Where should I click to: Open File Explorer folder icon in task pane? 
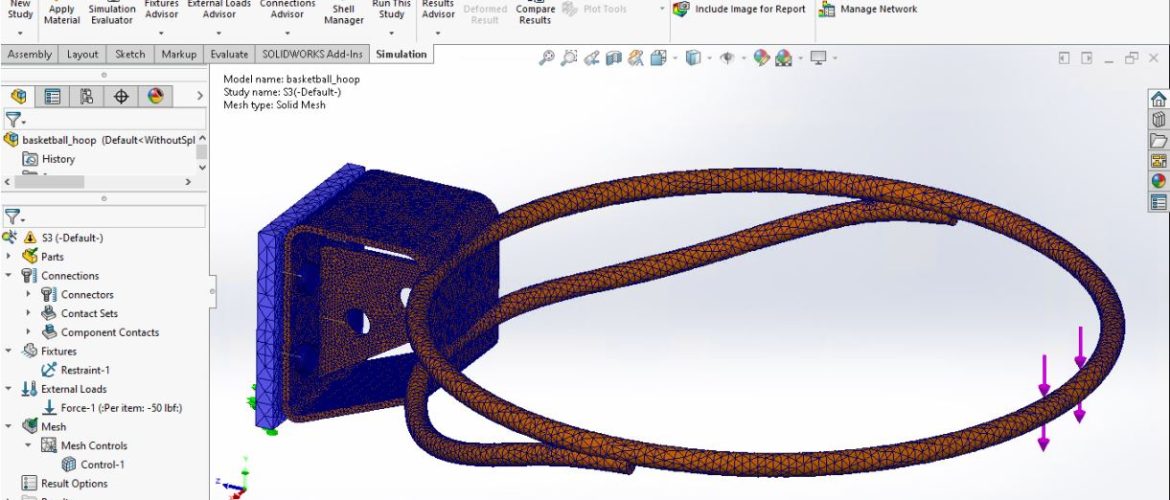[1158, 141]
